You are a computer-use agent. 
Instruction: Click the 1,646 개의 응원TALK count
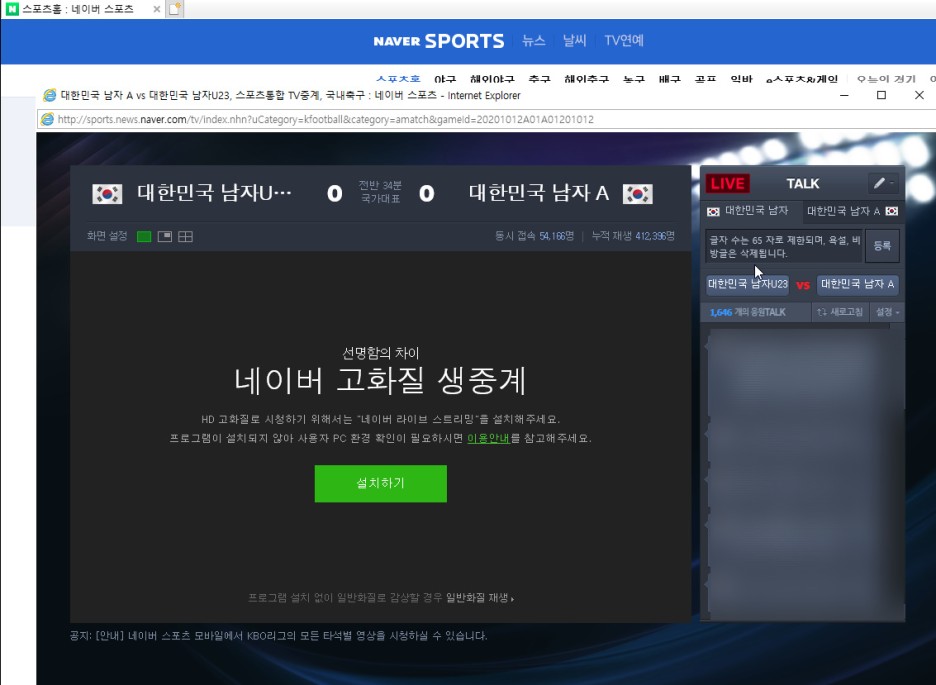click(747, 312)
